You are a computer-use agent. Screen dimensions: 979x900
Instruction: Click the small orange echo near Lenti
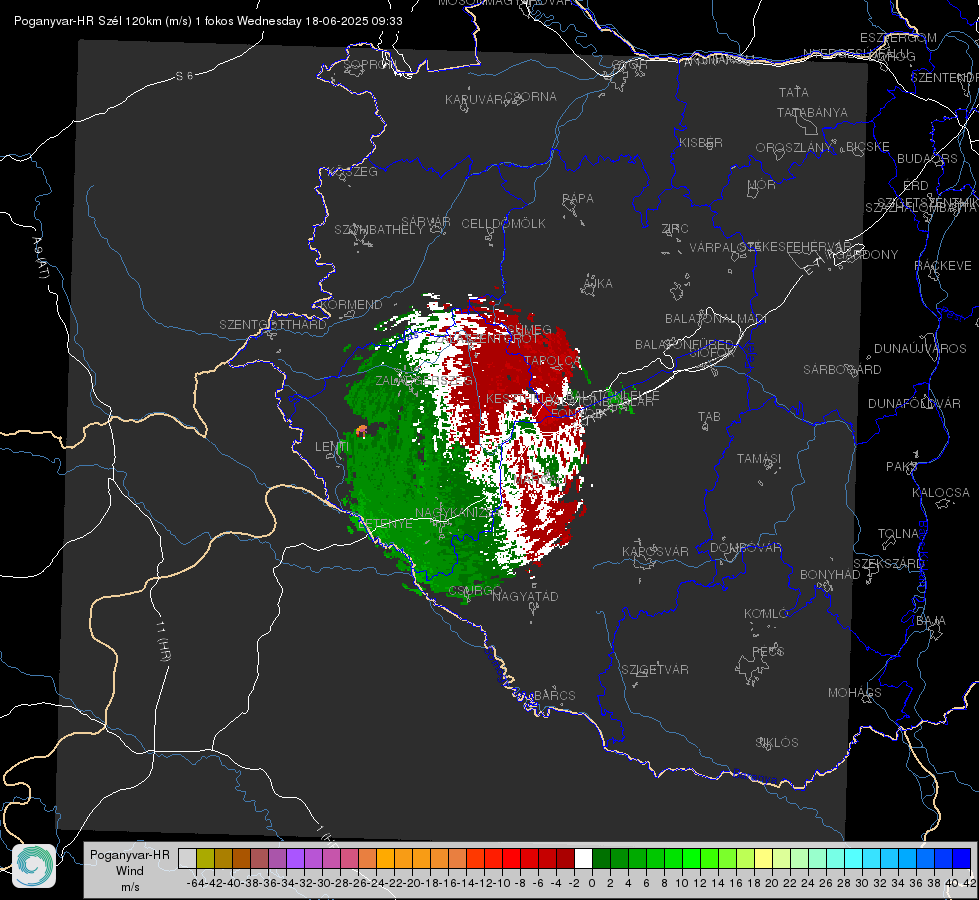(x=361, y=430)
